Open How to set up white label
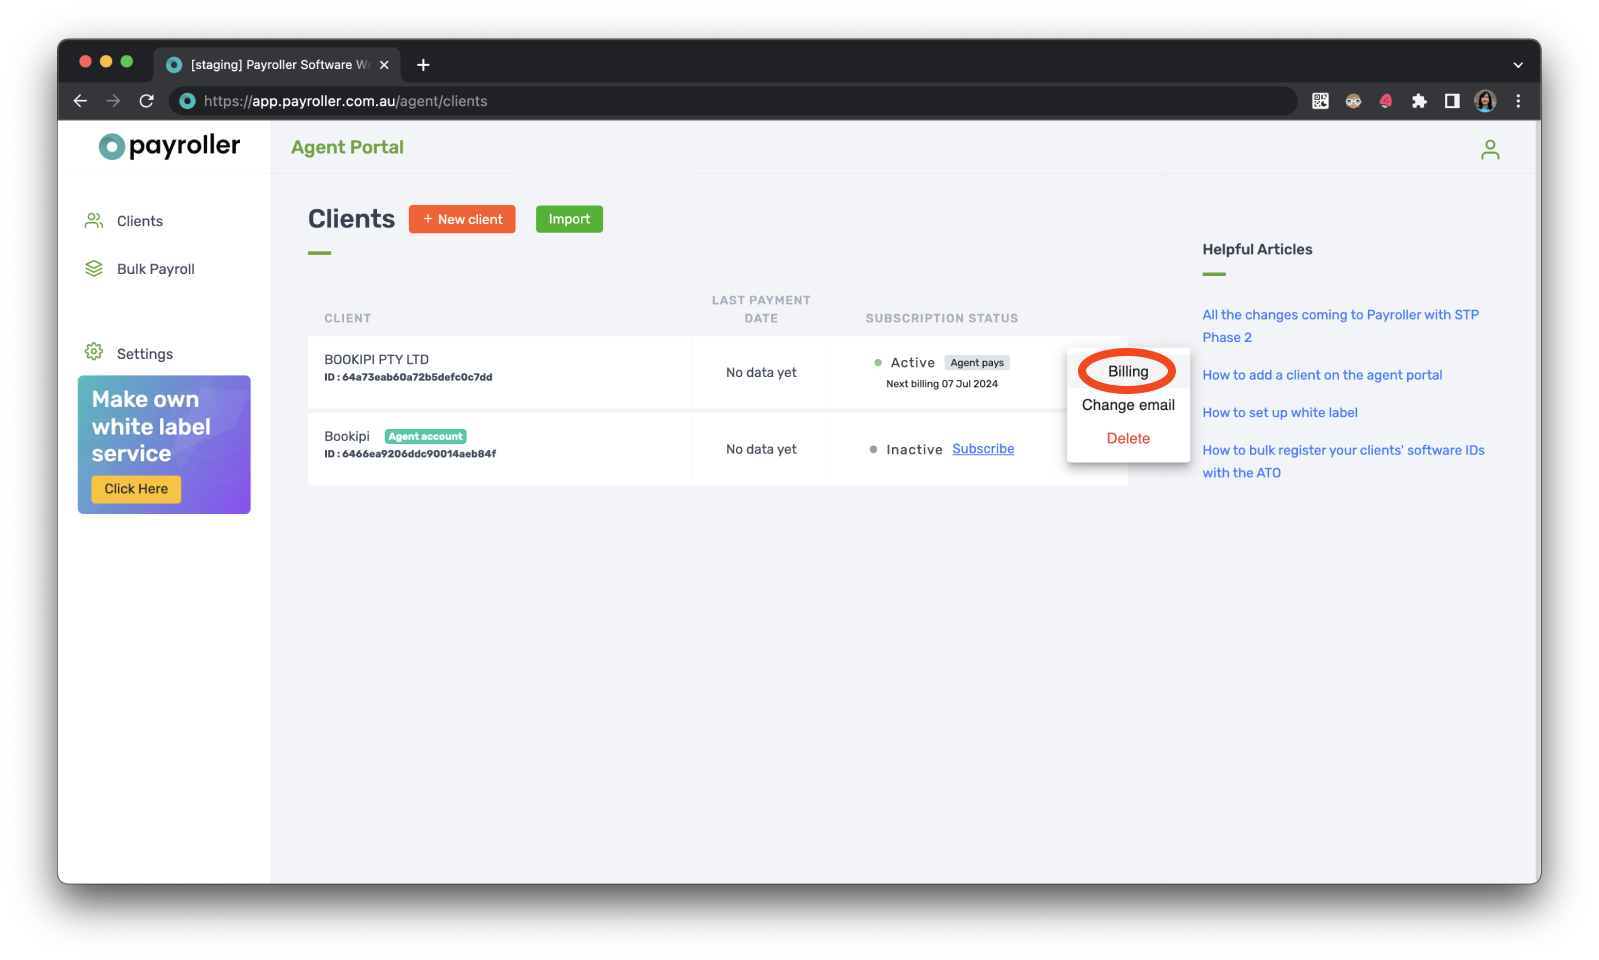Image resolution: width=1599 pixels, height=960 pixels. pyautogui.click(x=1280, y=412)
